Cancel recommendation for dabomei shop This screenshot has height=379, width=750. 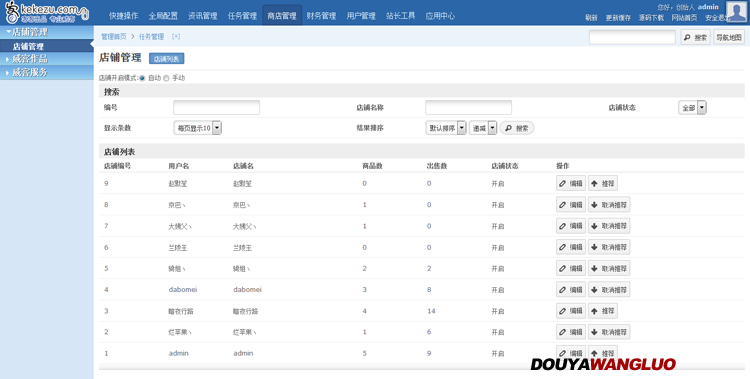[x=608, y=290]
